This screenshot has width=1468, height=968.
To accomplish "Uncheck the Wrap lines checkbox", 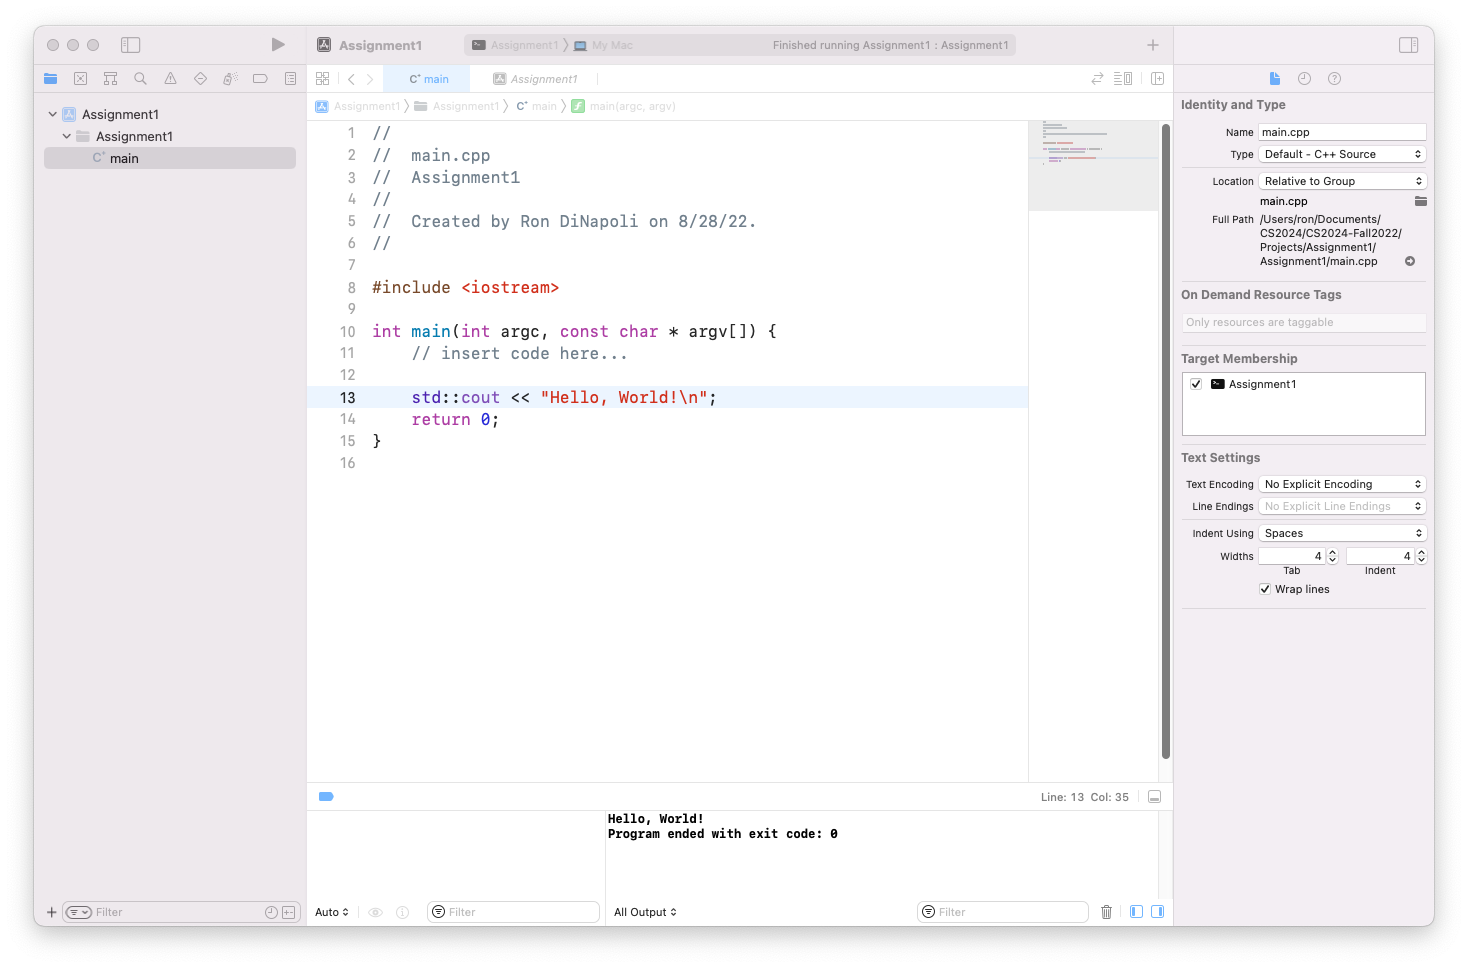I will coord(1265,589).
